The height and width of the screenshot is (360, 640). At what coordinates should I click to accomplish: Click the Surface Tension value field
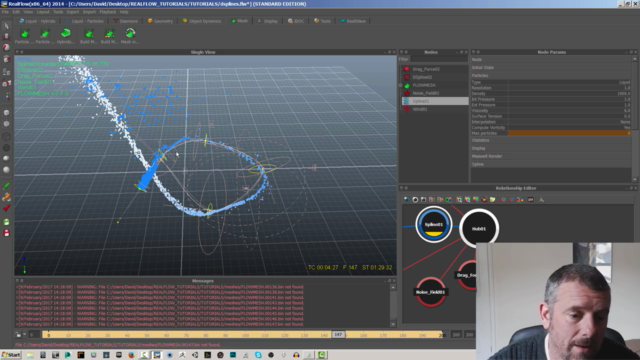point(569,116)
